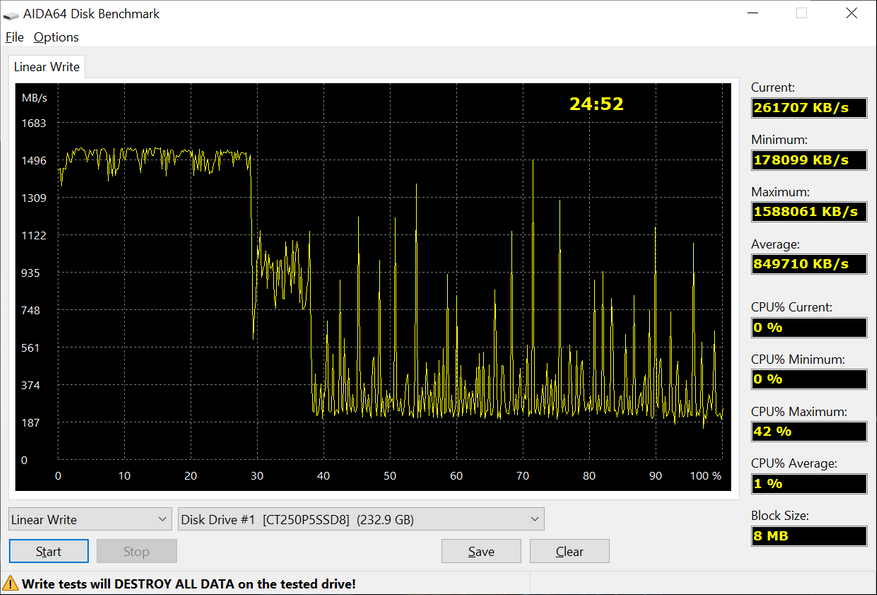Open the File menu
The width and height of the screenshot is (877, 595).
pyautogui.click(x=14, y=37)
